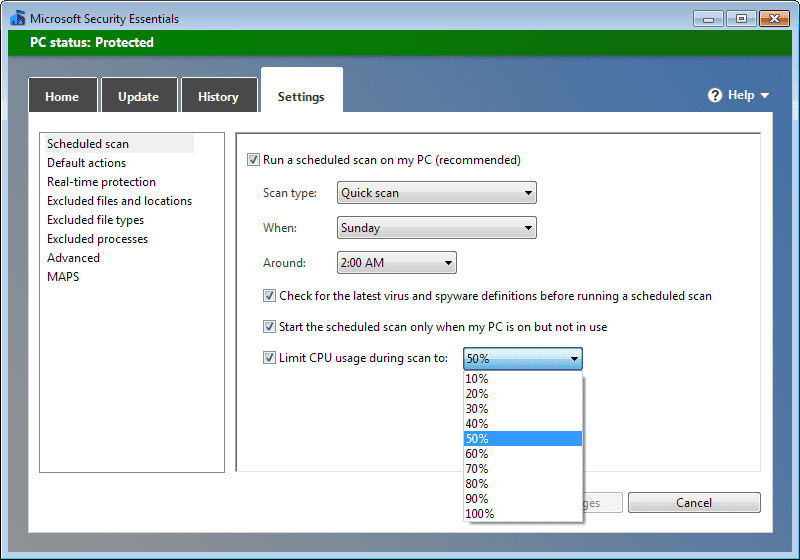Choose 70% from CPU limit list
The width and height of the screenshot is (800, 560).
[x=522, y=469]
